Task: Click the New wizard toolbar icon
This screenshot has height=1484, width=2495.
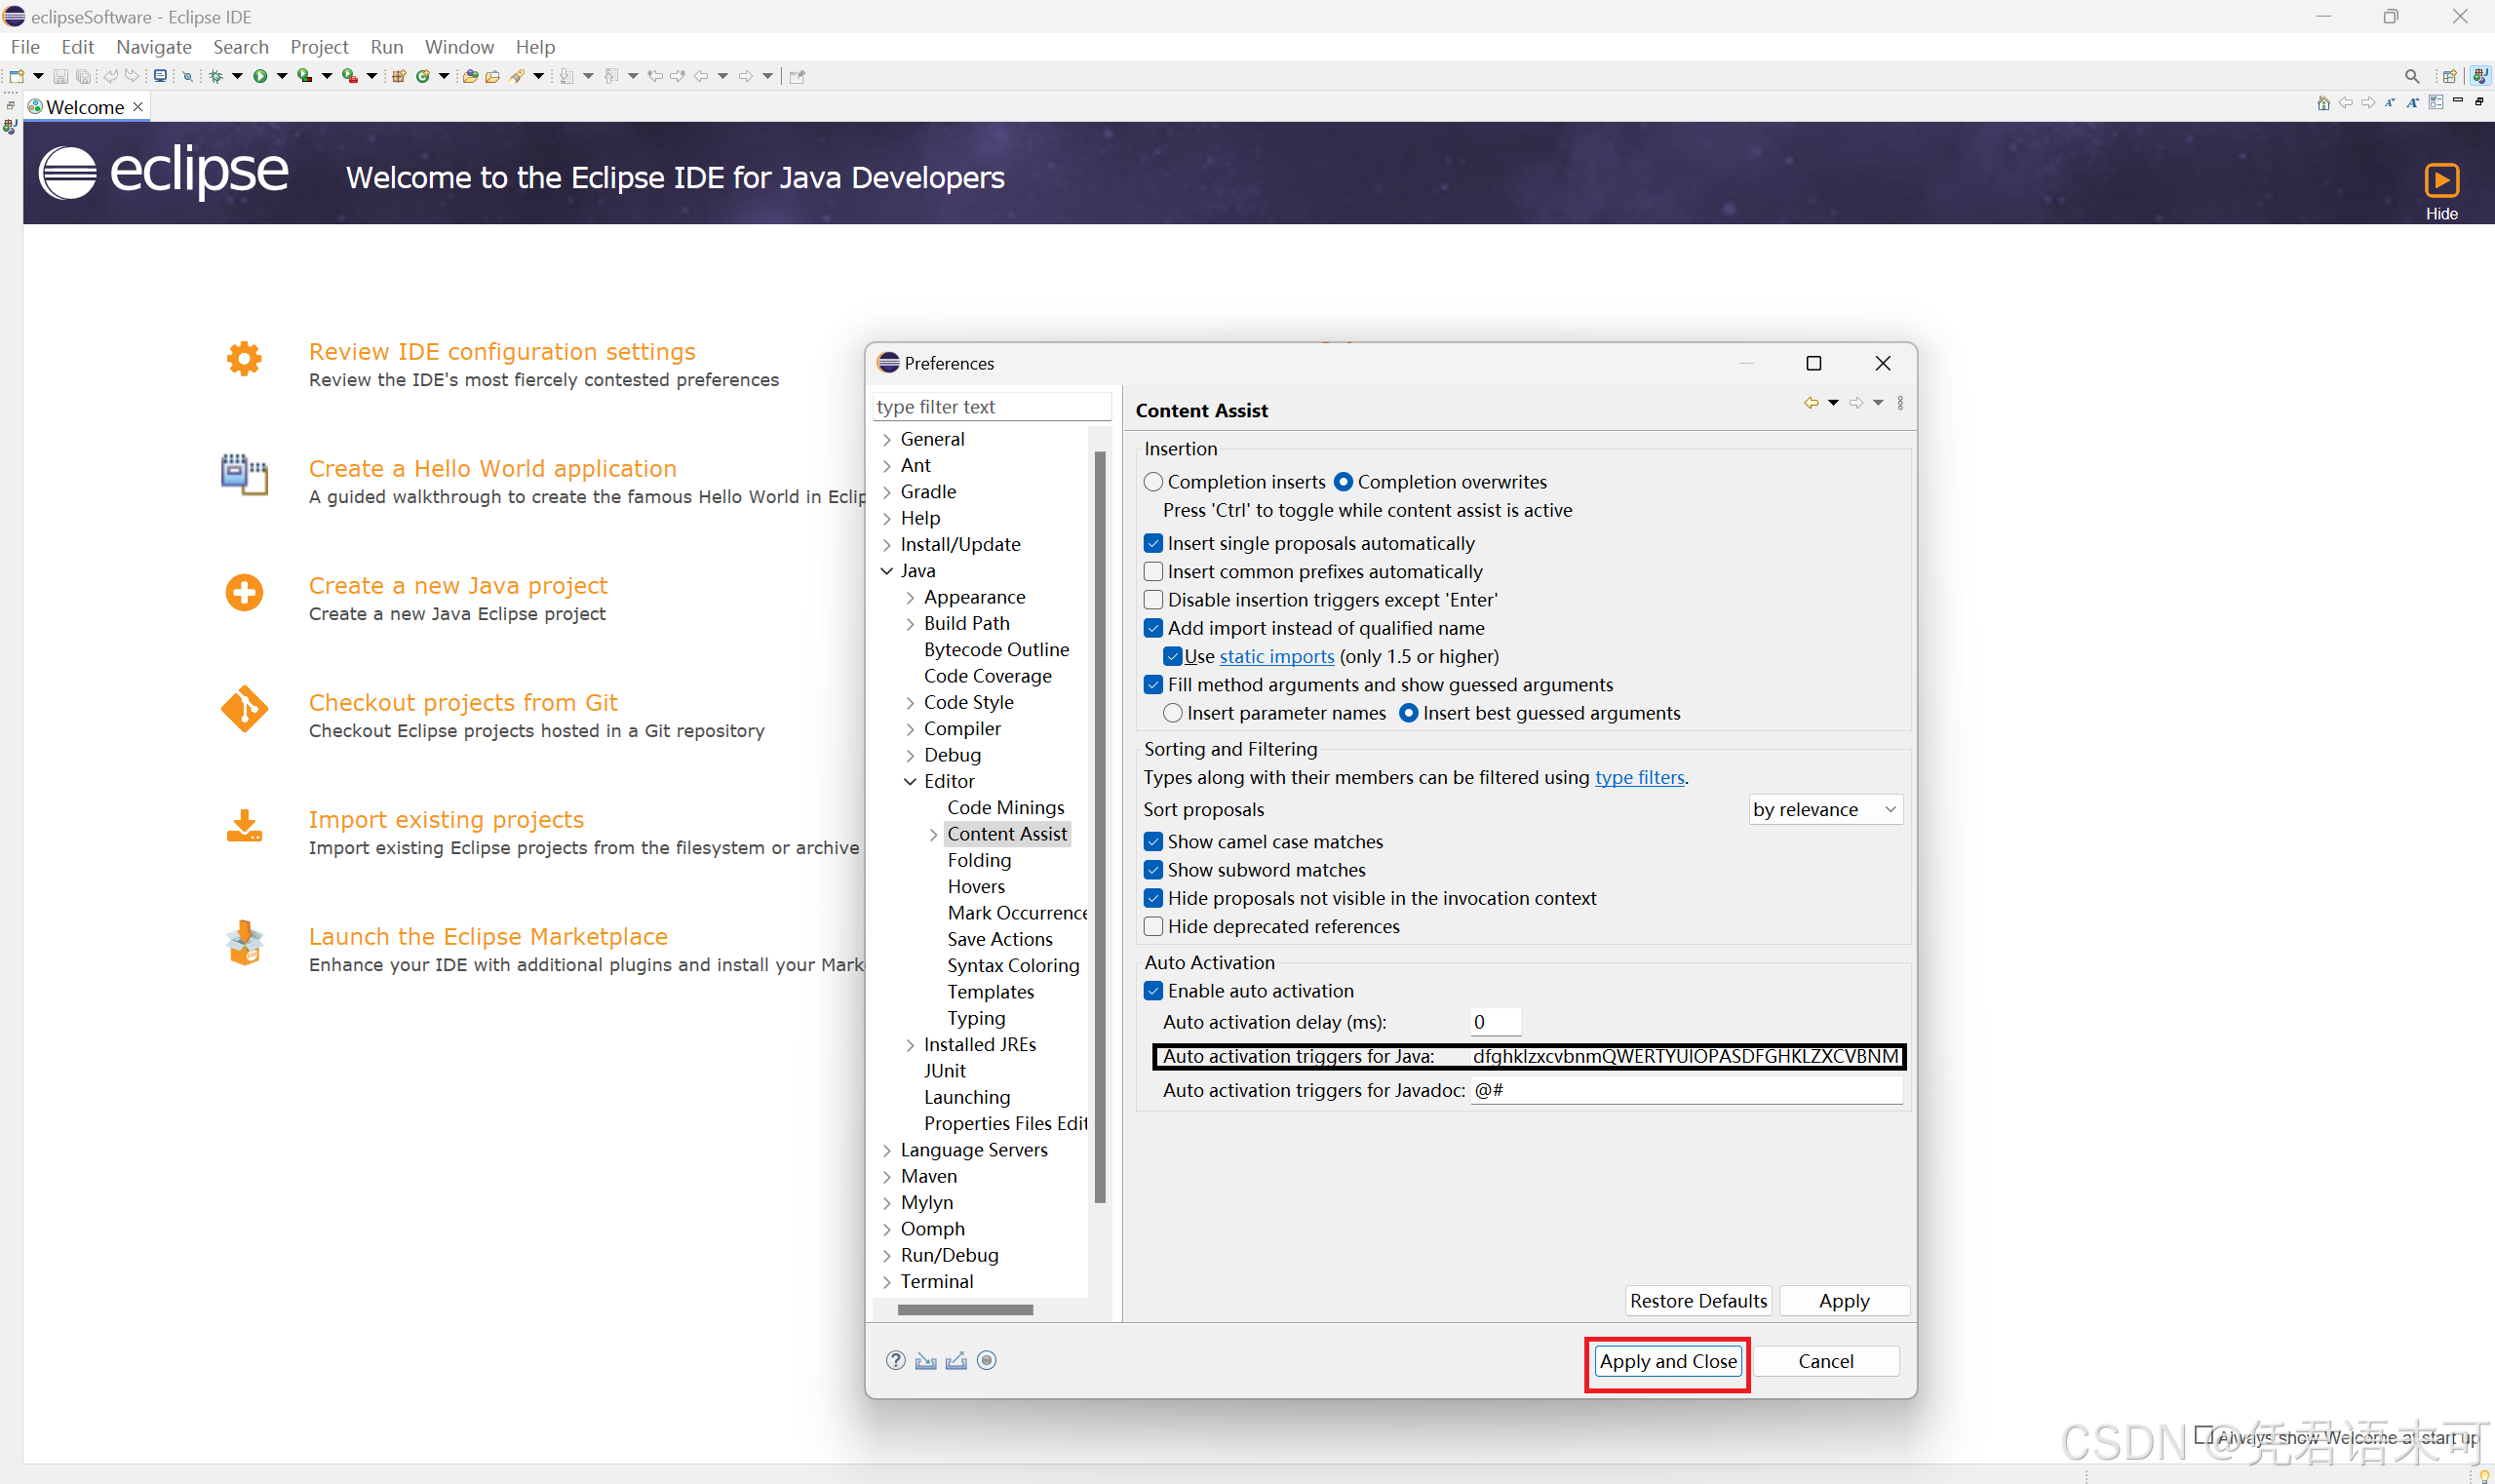Action: point(16,76)
